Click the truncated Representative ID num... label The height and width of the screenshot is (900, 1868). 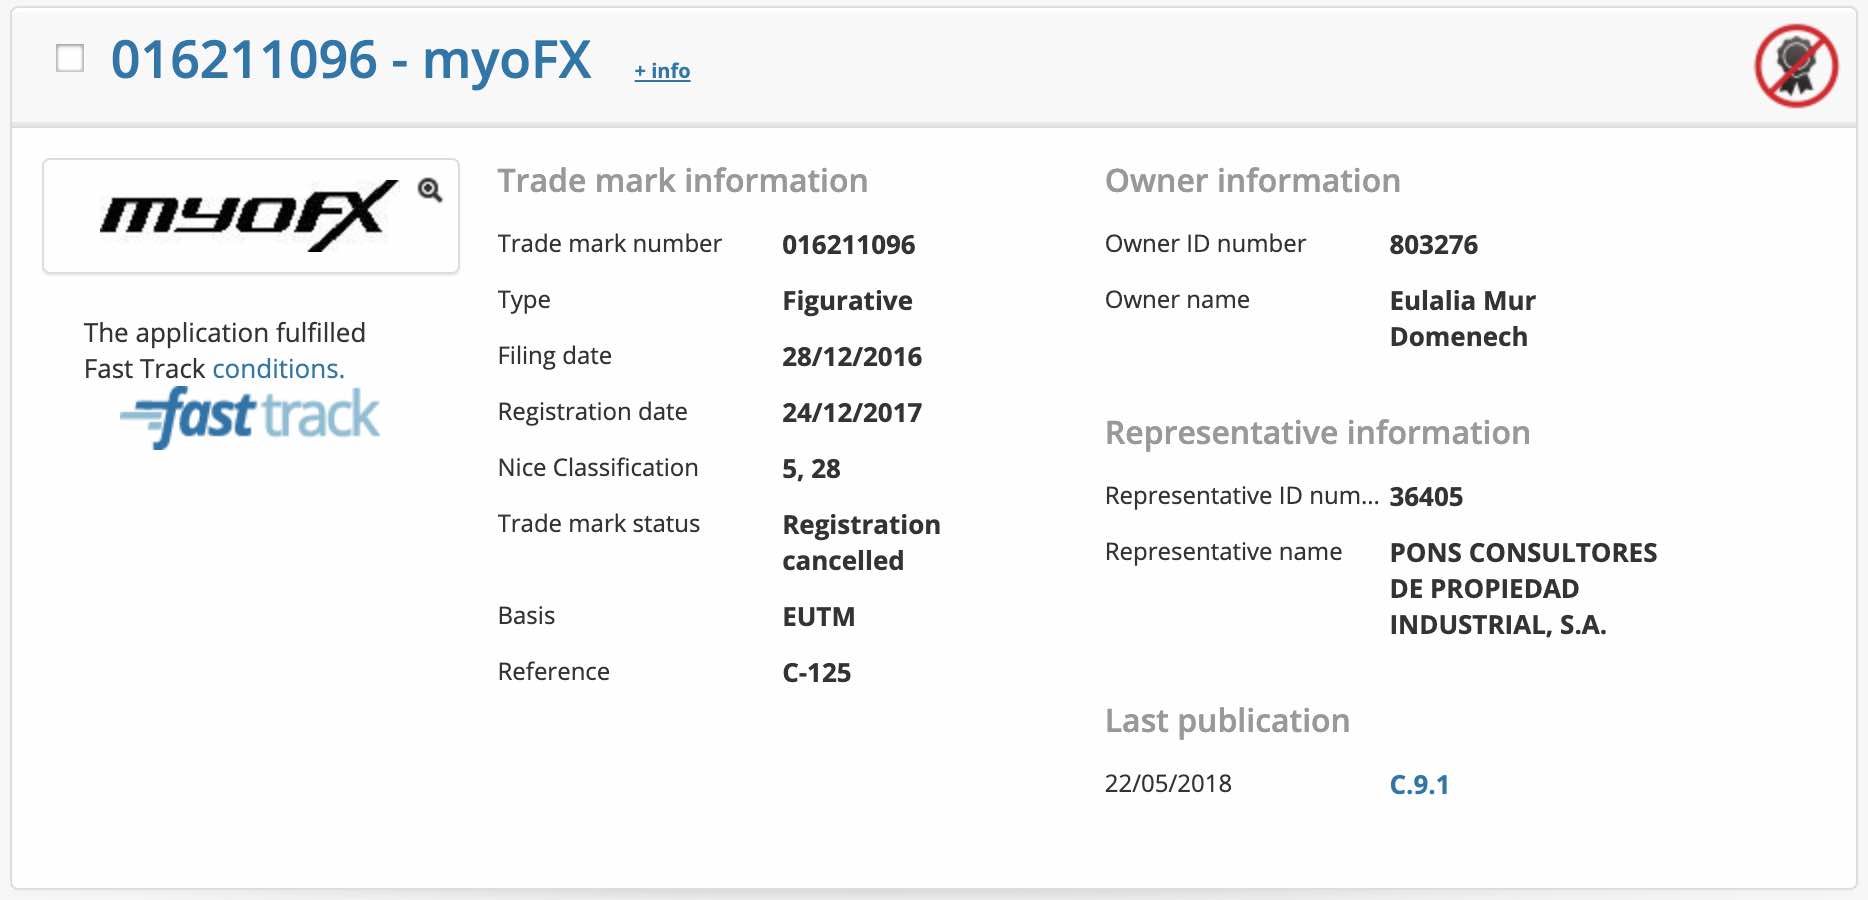[x=1241, y=496]
